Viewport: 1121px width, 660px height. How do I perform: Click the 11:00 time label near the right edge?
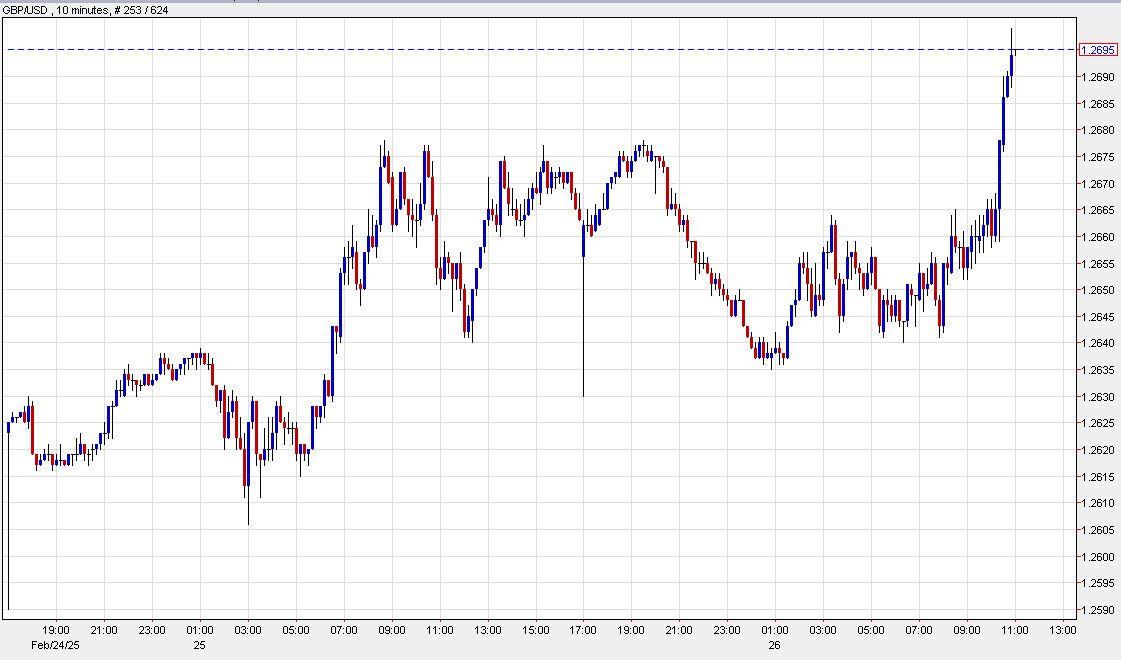coord(1016,631)
